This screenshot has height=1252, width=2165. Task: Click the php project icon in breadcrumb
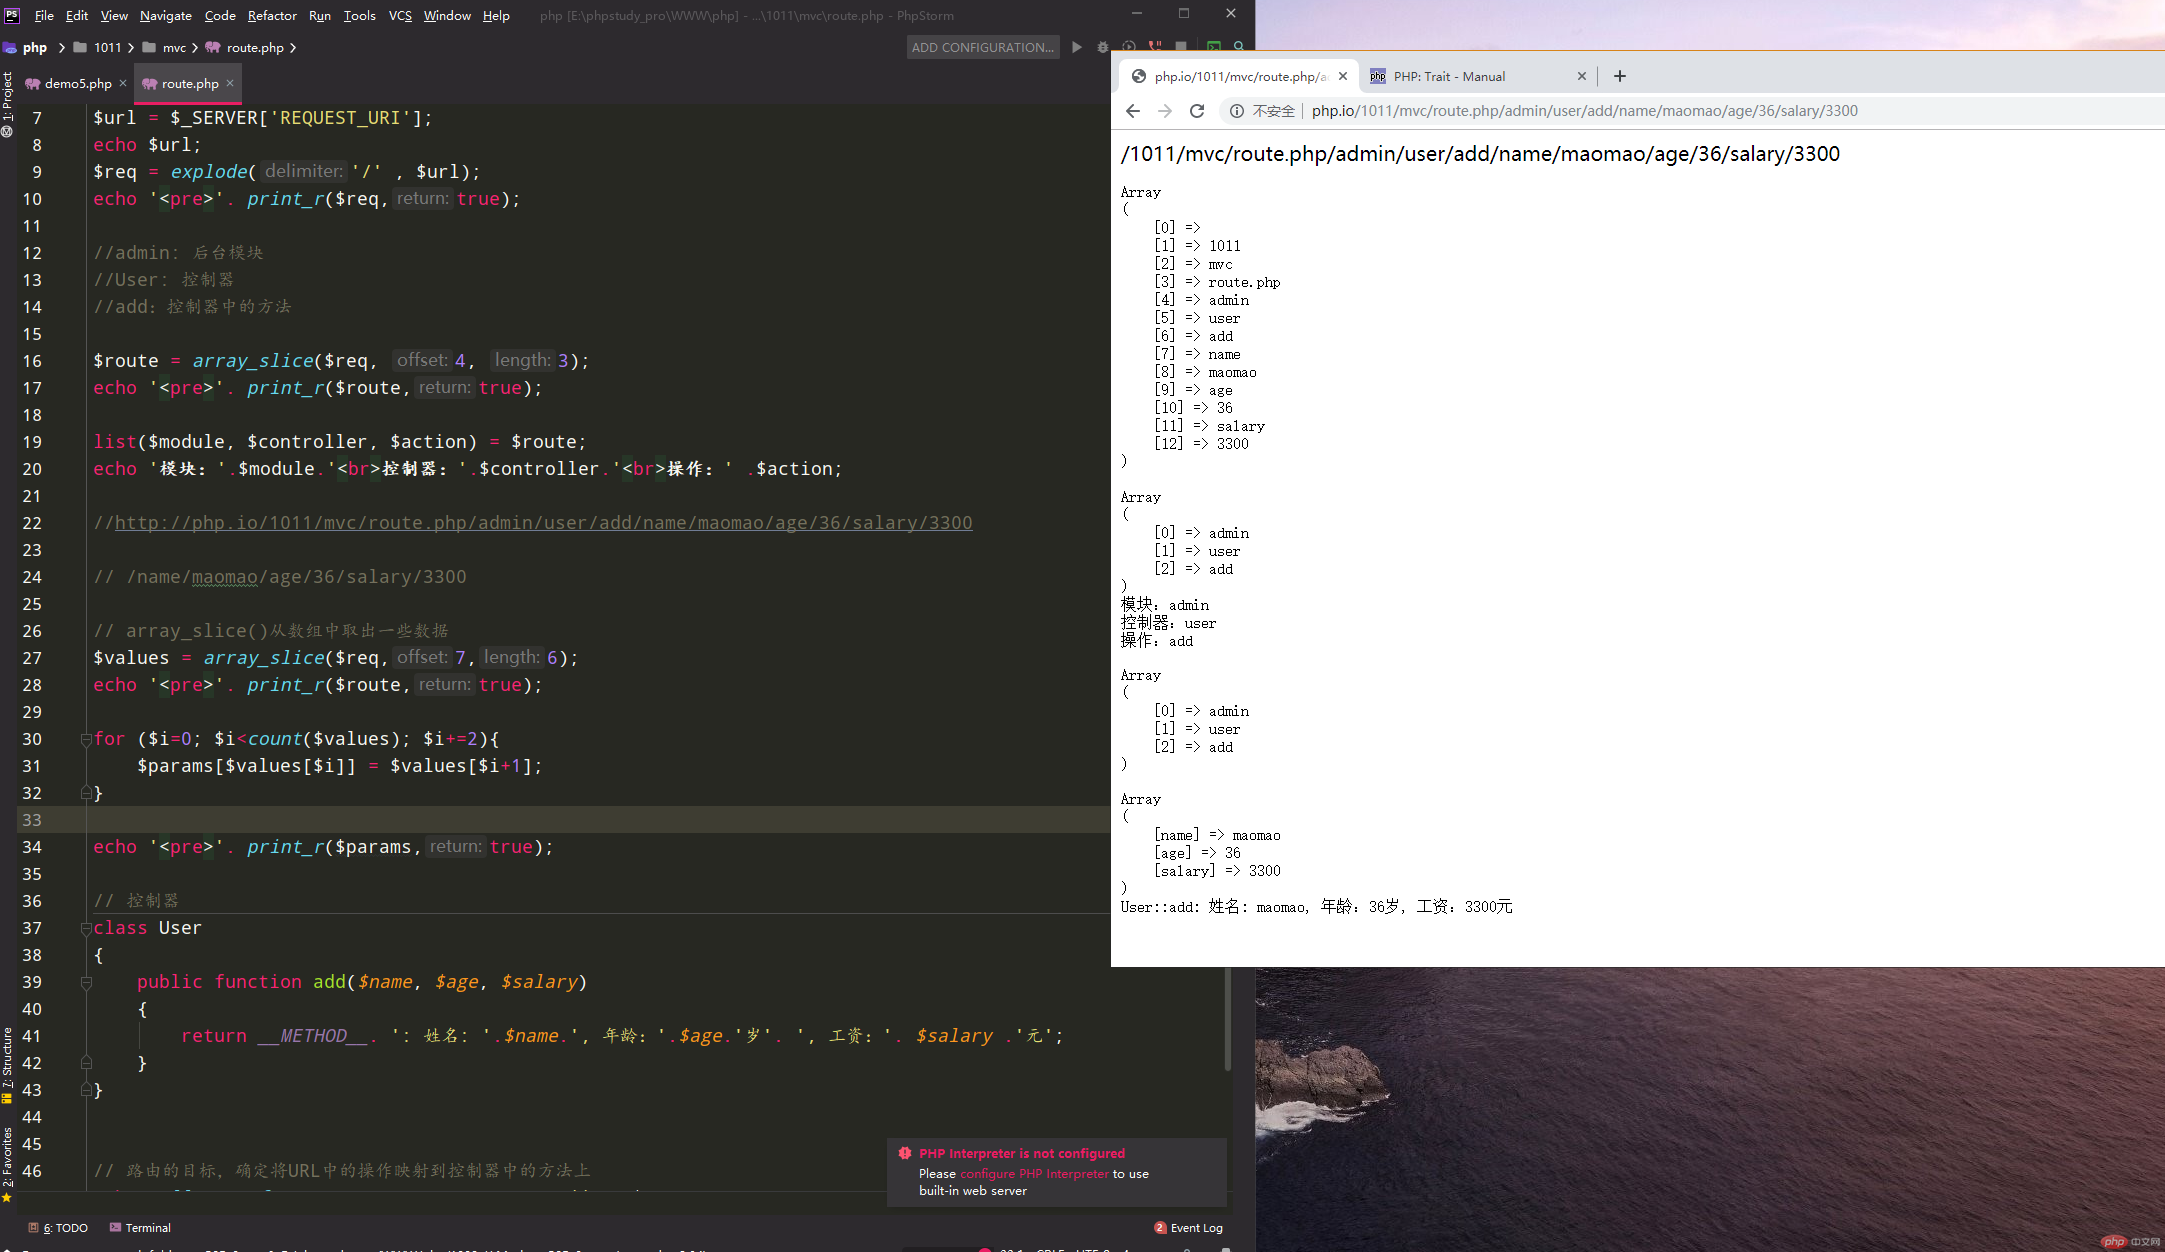pyautogui.click(x=10, y=47)
